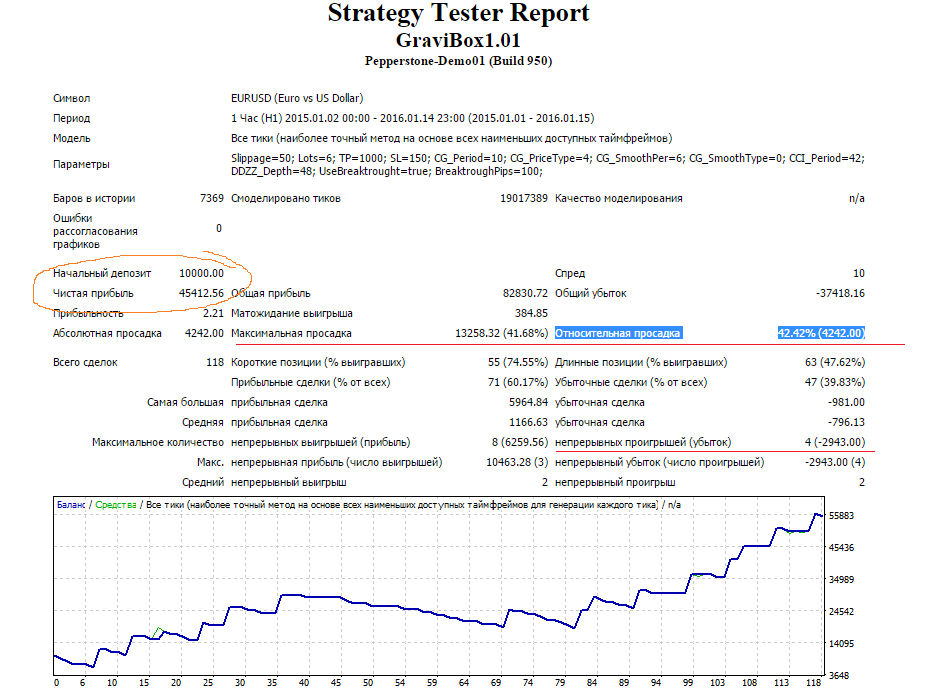Screen dimensions: 945x695
Task: Select bars in history value '7369'
Action: (x=212, y=198)
